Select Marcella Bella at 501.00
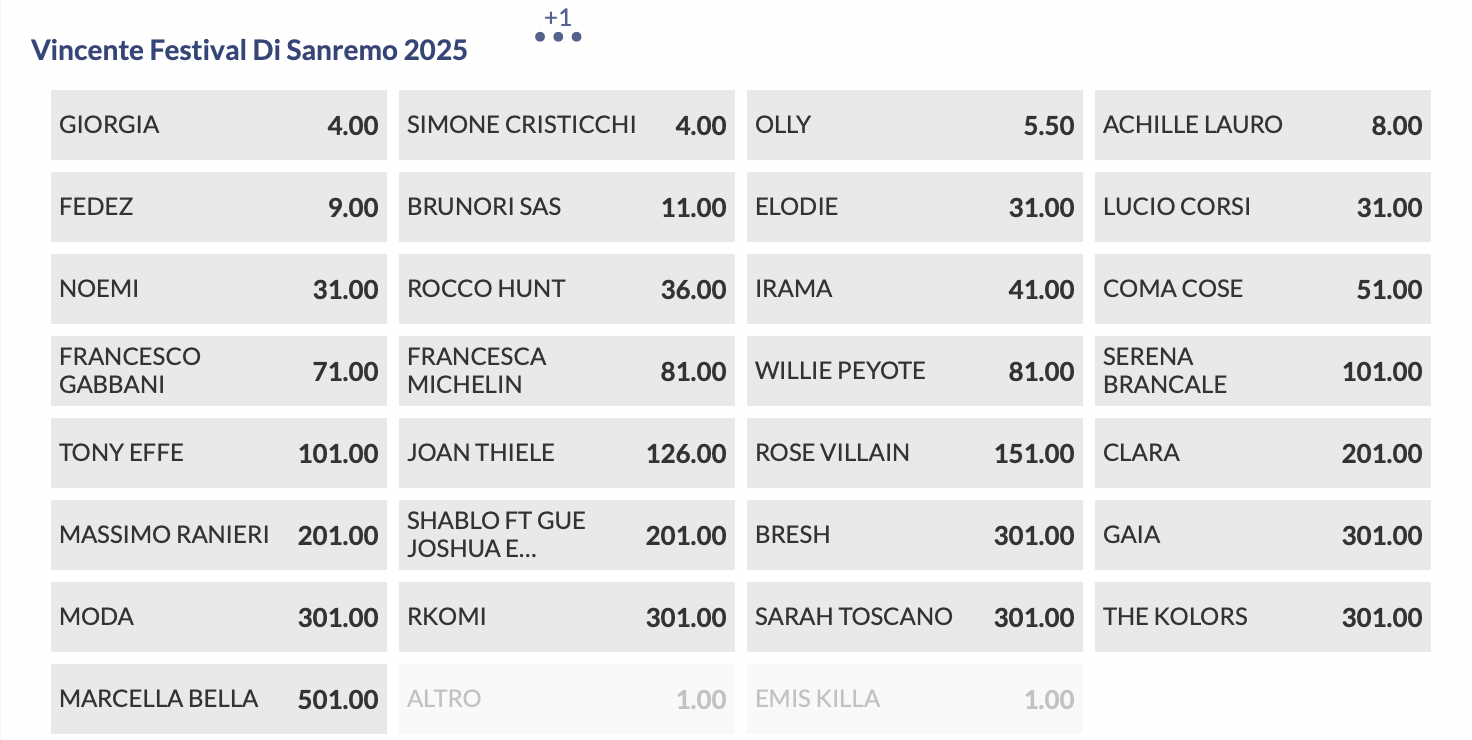Image resolution: width=1472 pixels, height=740 pixels. pos(218,699)
